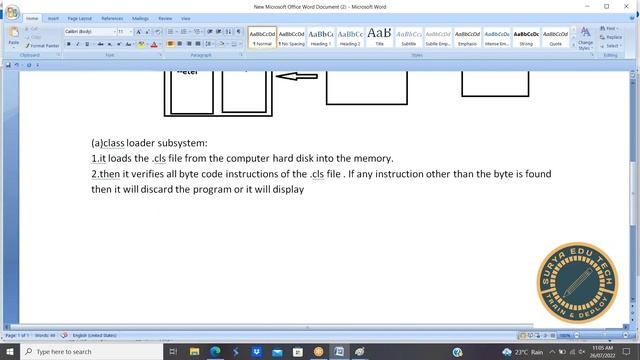Screen dimensions: 640x360
Task: Open the Select dropdown in Editing
Action: [x=611, y=46]
